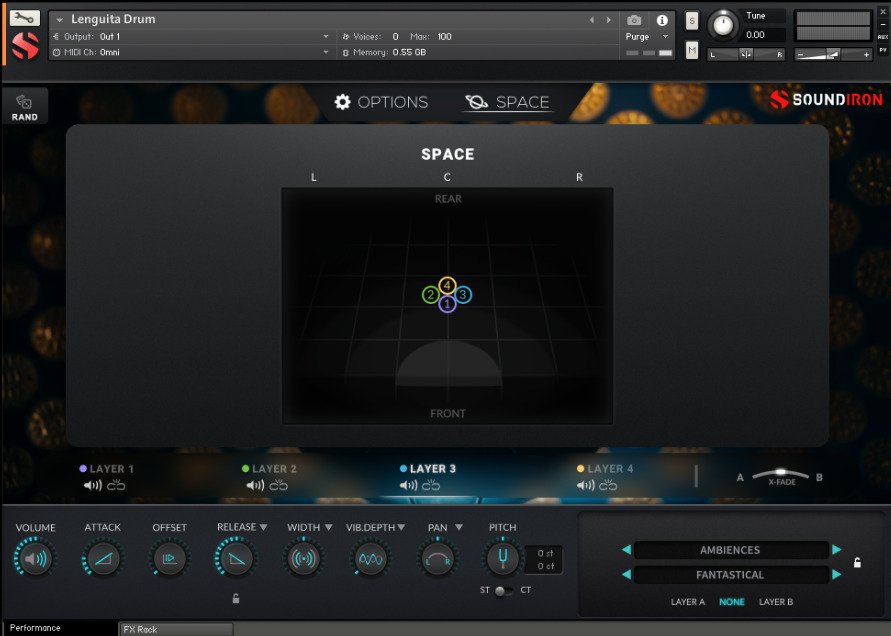This screenshot has height=636, width=891.
Task: Select LAYER B in the ambience panel
Action: click(776, 601)
